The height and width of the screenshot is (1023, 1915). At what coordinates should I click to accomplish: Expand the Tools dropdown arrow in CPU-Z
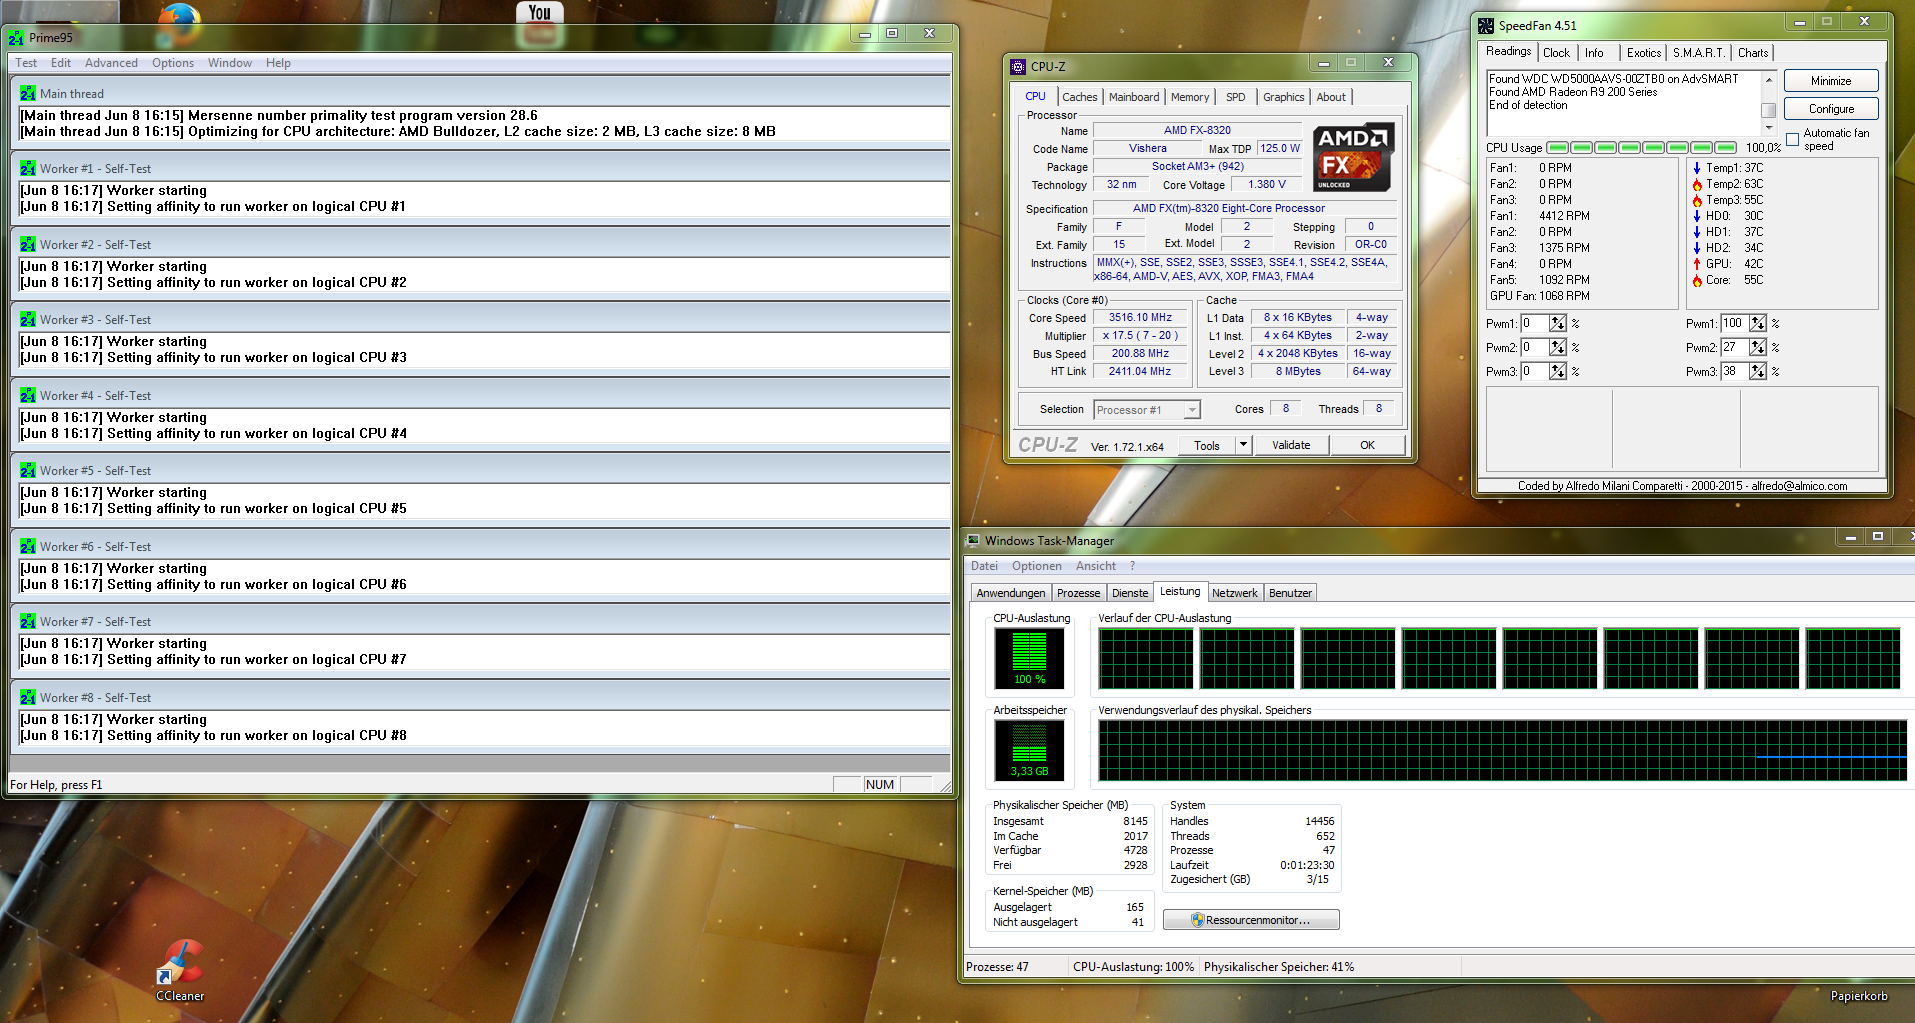click(x=1243, y=445)
